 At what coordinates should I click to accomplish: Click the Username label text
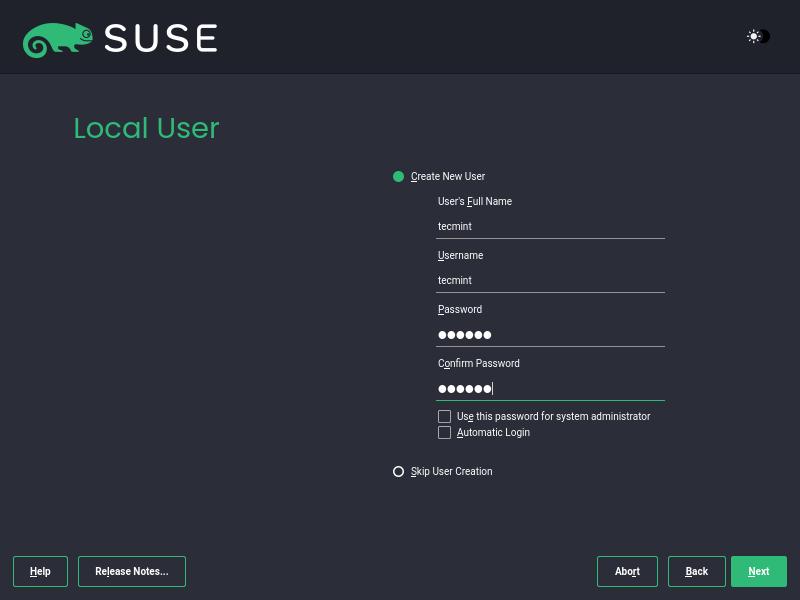461,256
